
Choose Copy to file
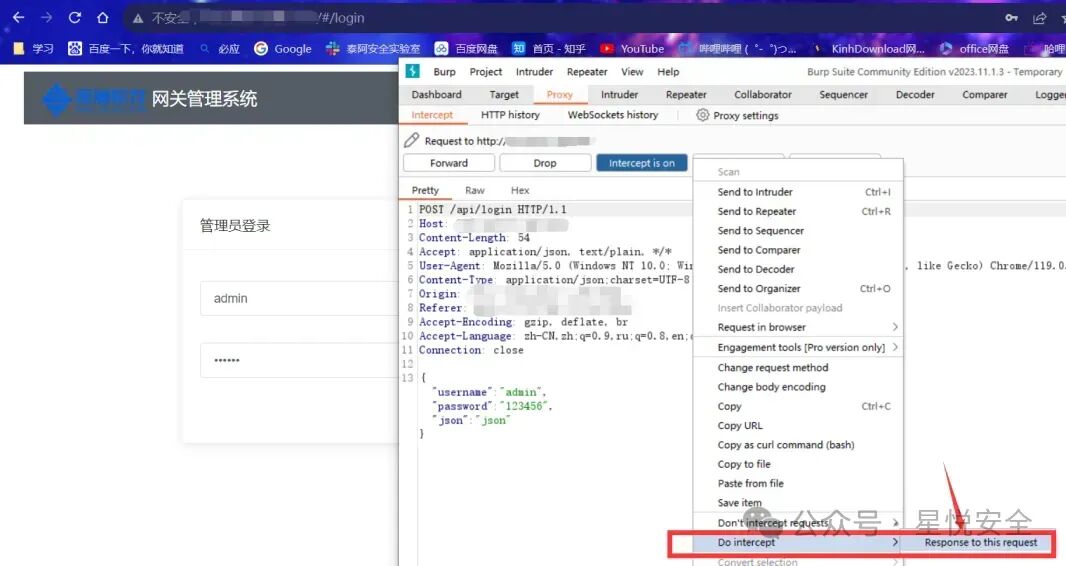(798, 464)
